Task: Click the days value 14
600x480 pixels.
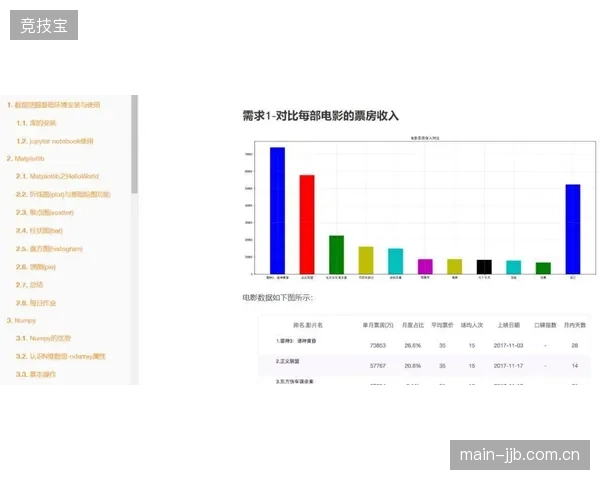Action: tap(575, 366)
